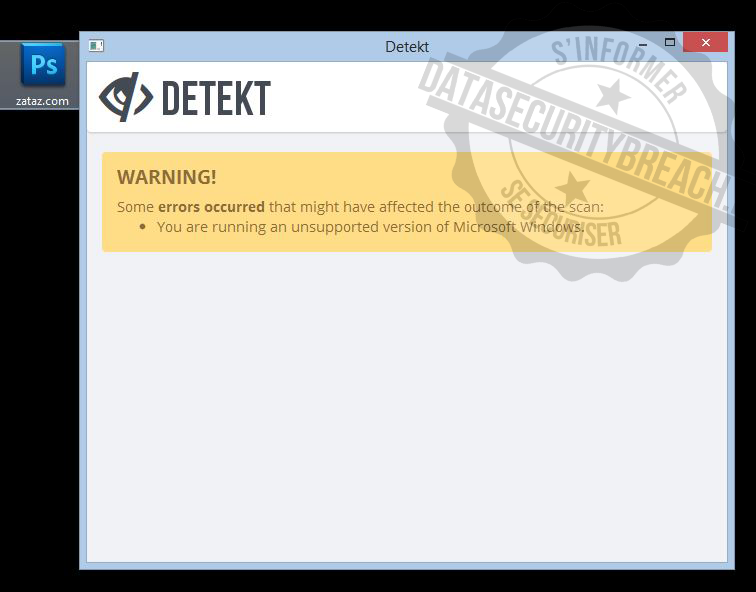Click the lower star in the watermark

click(572, 187)
